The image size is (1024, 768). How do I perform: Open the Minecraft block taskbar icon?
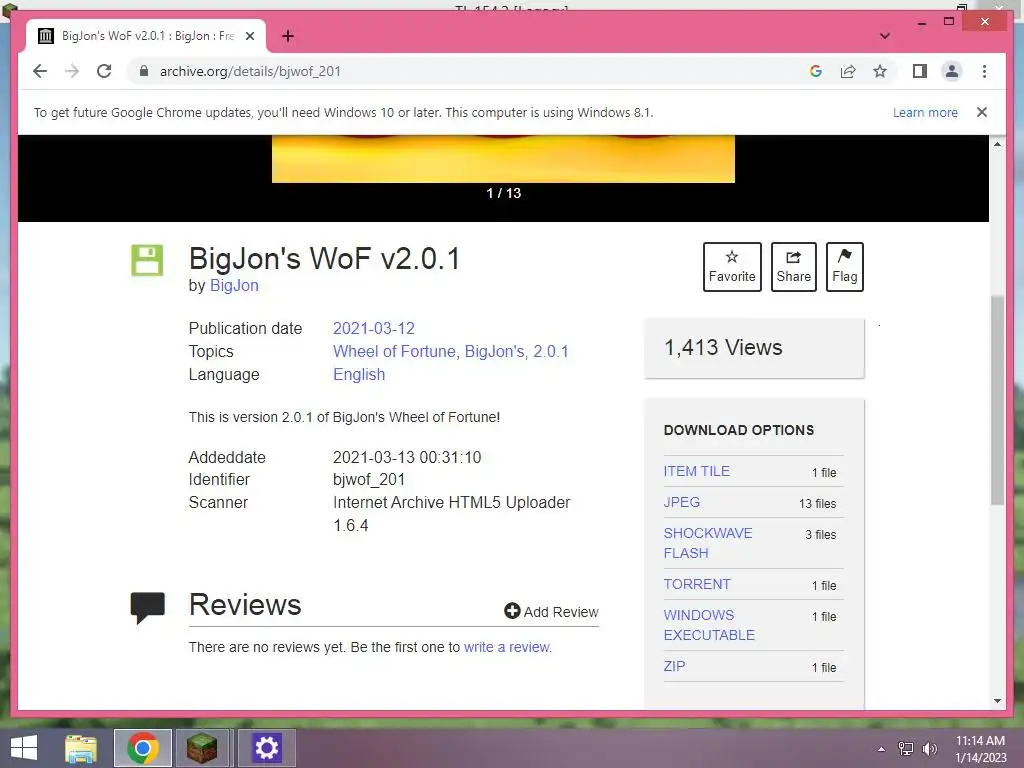tap(202, 748)
